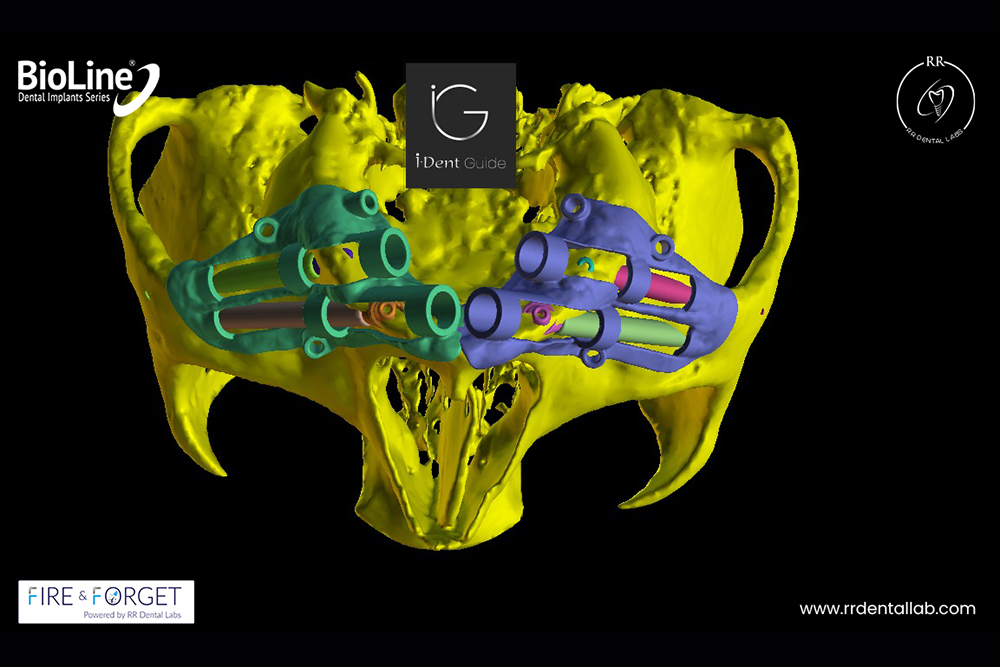Click the Fire & Forget badge
The height and width of the screenshot is (667, 1000).
point(106,601)
